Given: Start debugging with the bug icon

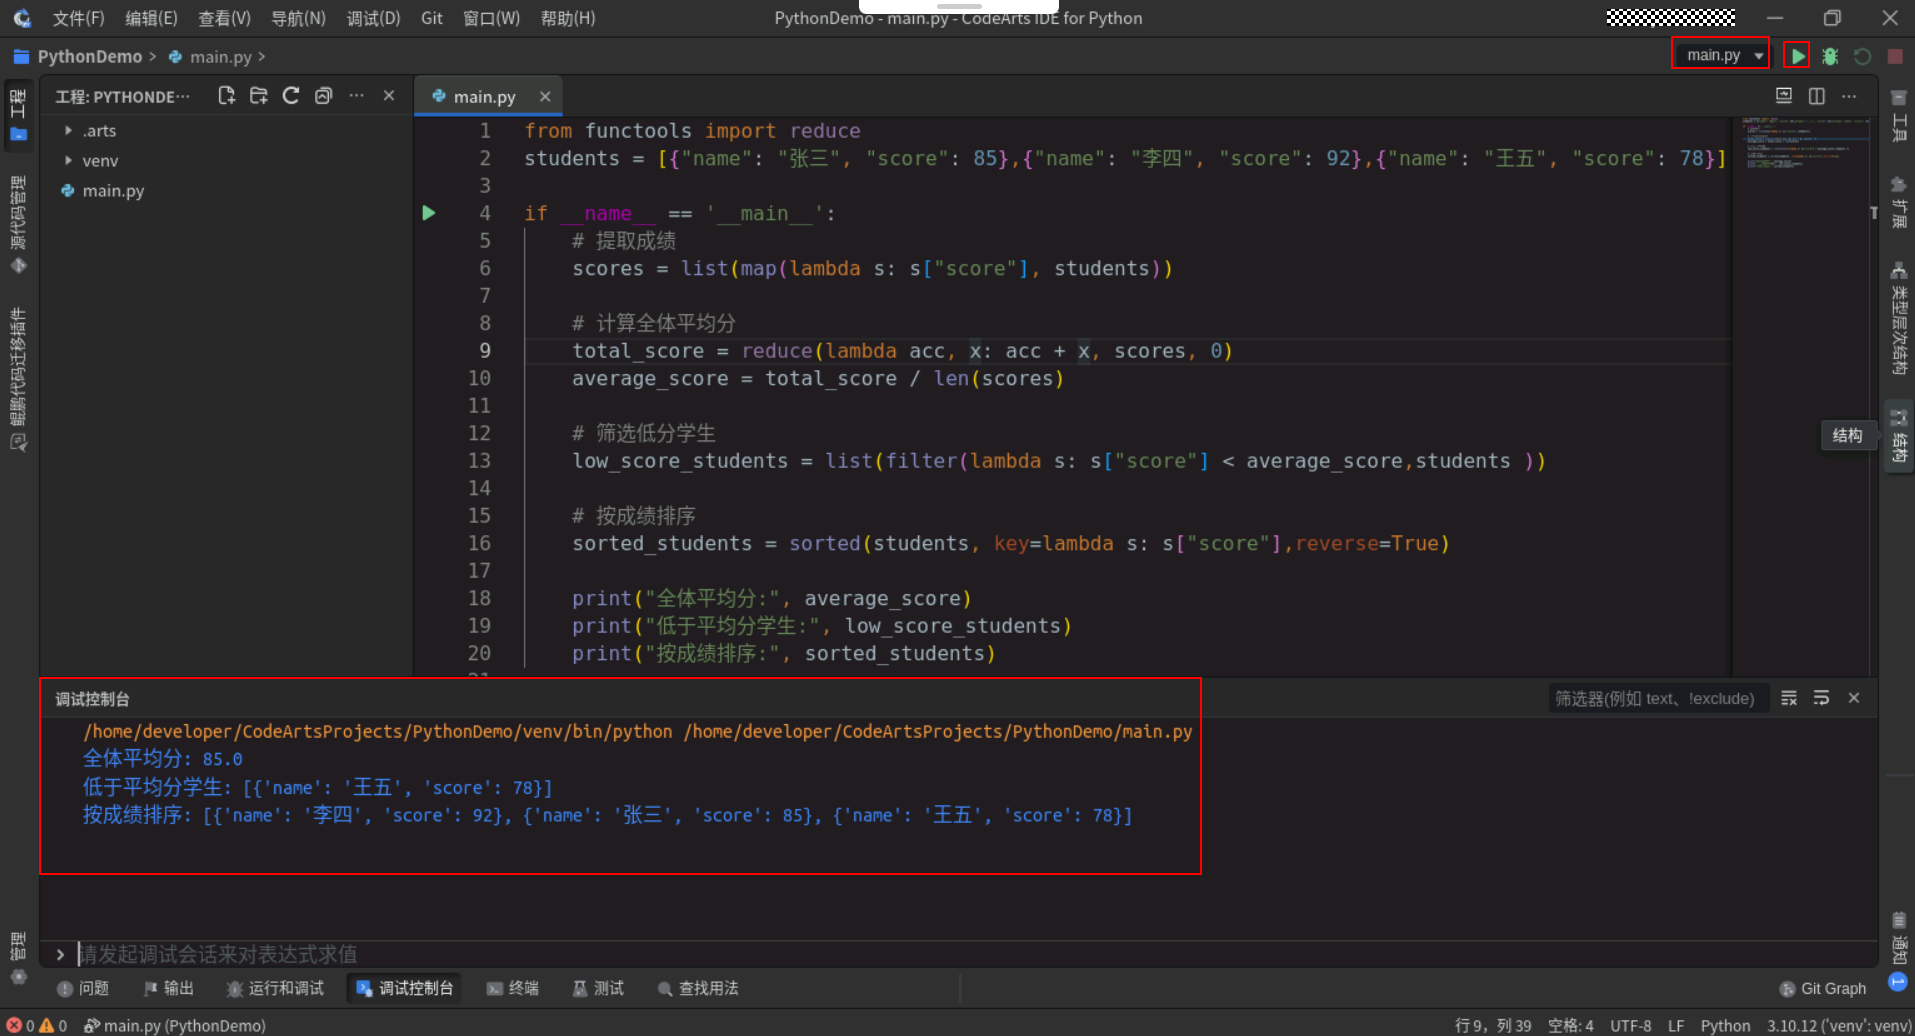Looking at the screenshot, I should pos(1830,56).
